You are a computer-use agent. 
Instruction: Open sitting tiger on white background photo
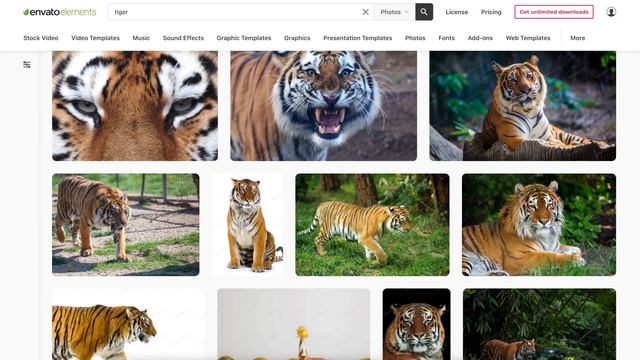tap(248, 225)
